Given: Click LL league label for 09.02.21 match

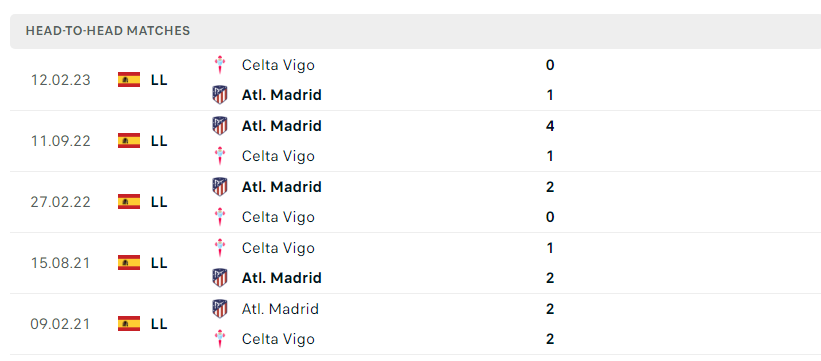Looking at the screenshot, I should coord(159,324).
